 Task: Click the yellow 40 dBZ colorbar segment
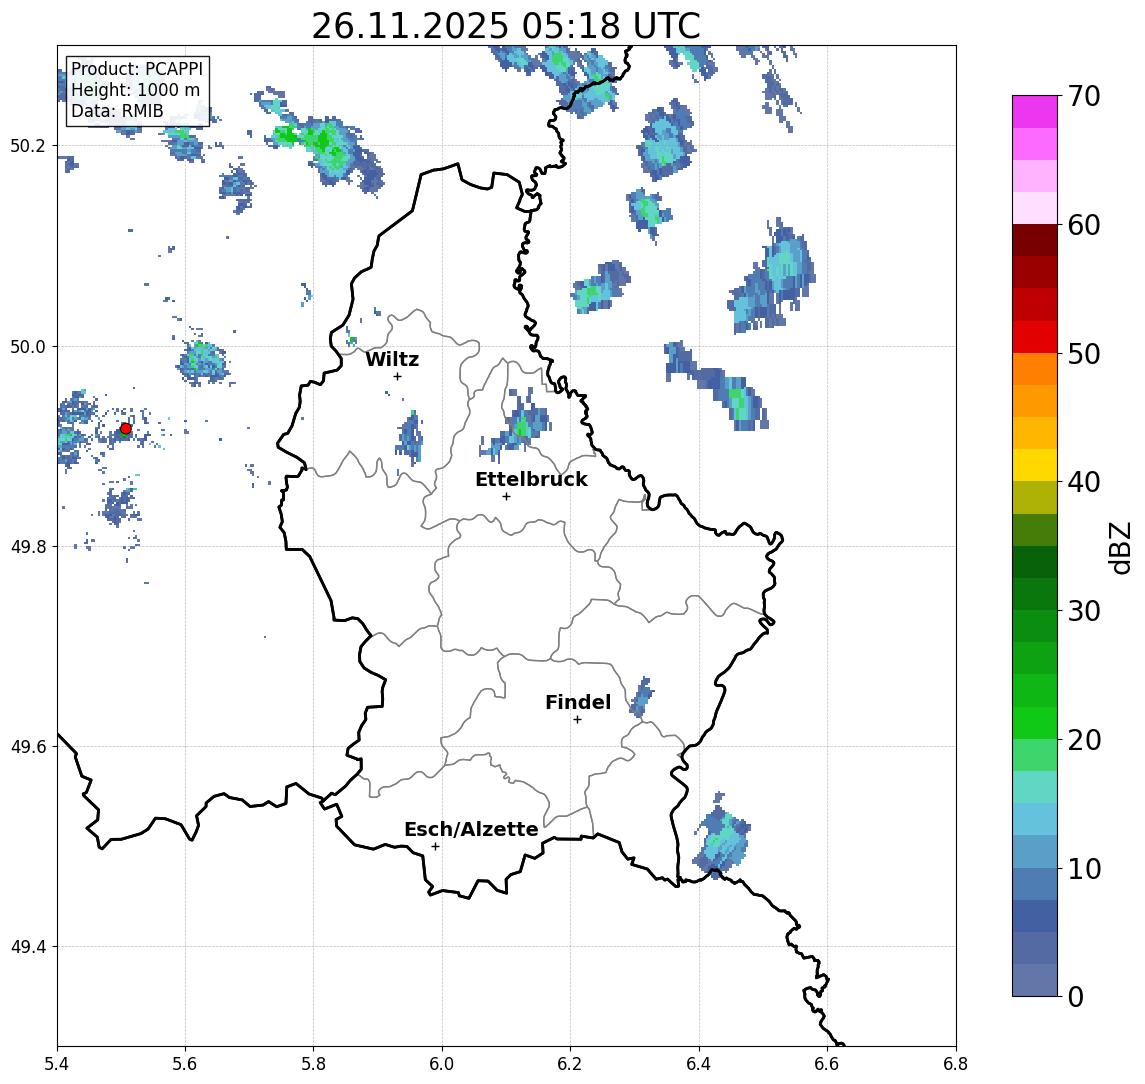point(1035,465)
